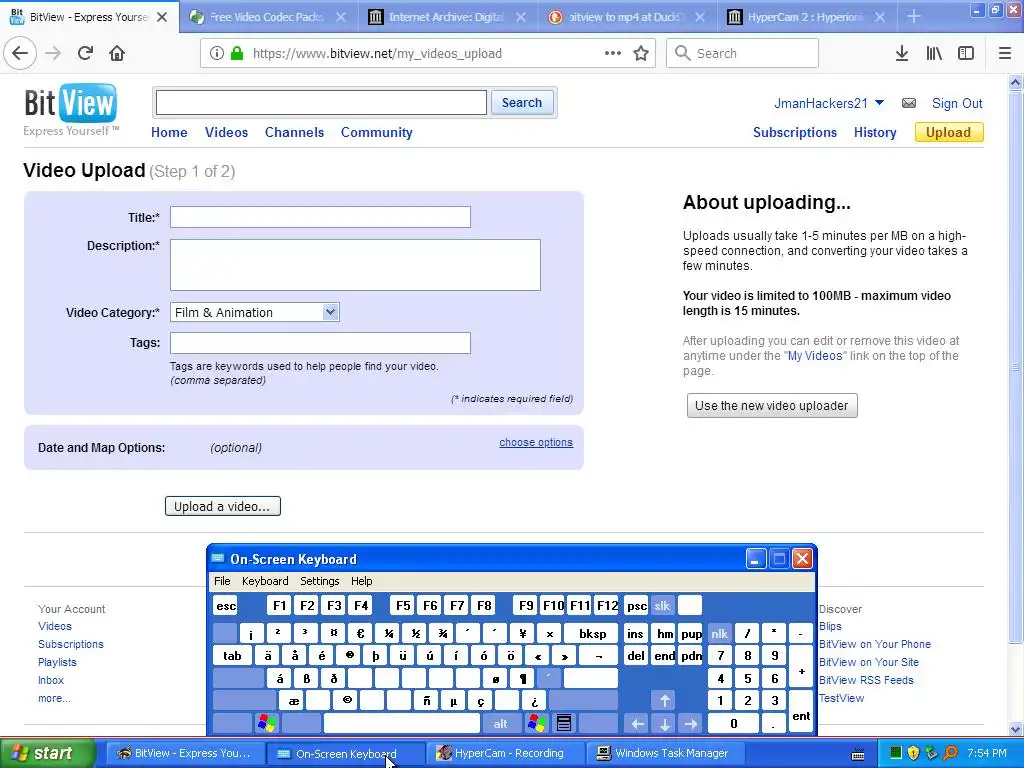1024x768 pixels.
Task: Open the Channels navigation link
Action: click(x=294, y=133)
